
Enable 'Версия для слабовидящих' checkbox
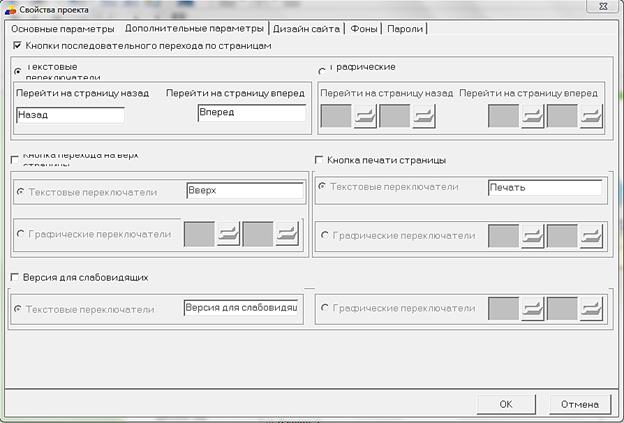pyautogui.click(x=15, y=277)
